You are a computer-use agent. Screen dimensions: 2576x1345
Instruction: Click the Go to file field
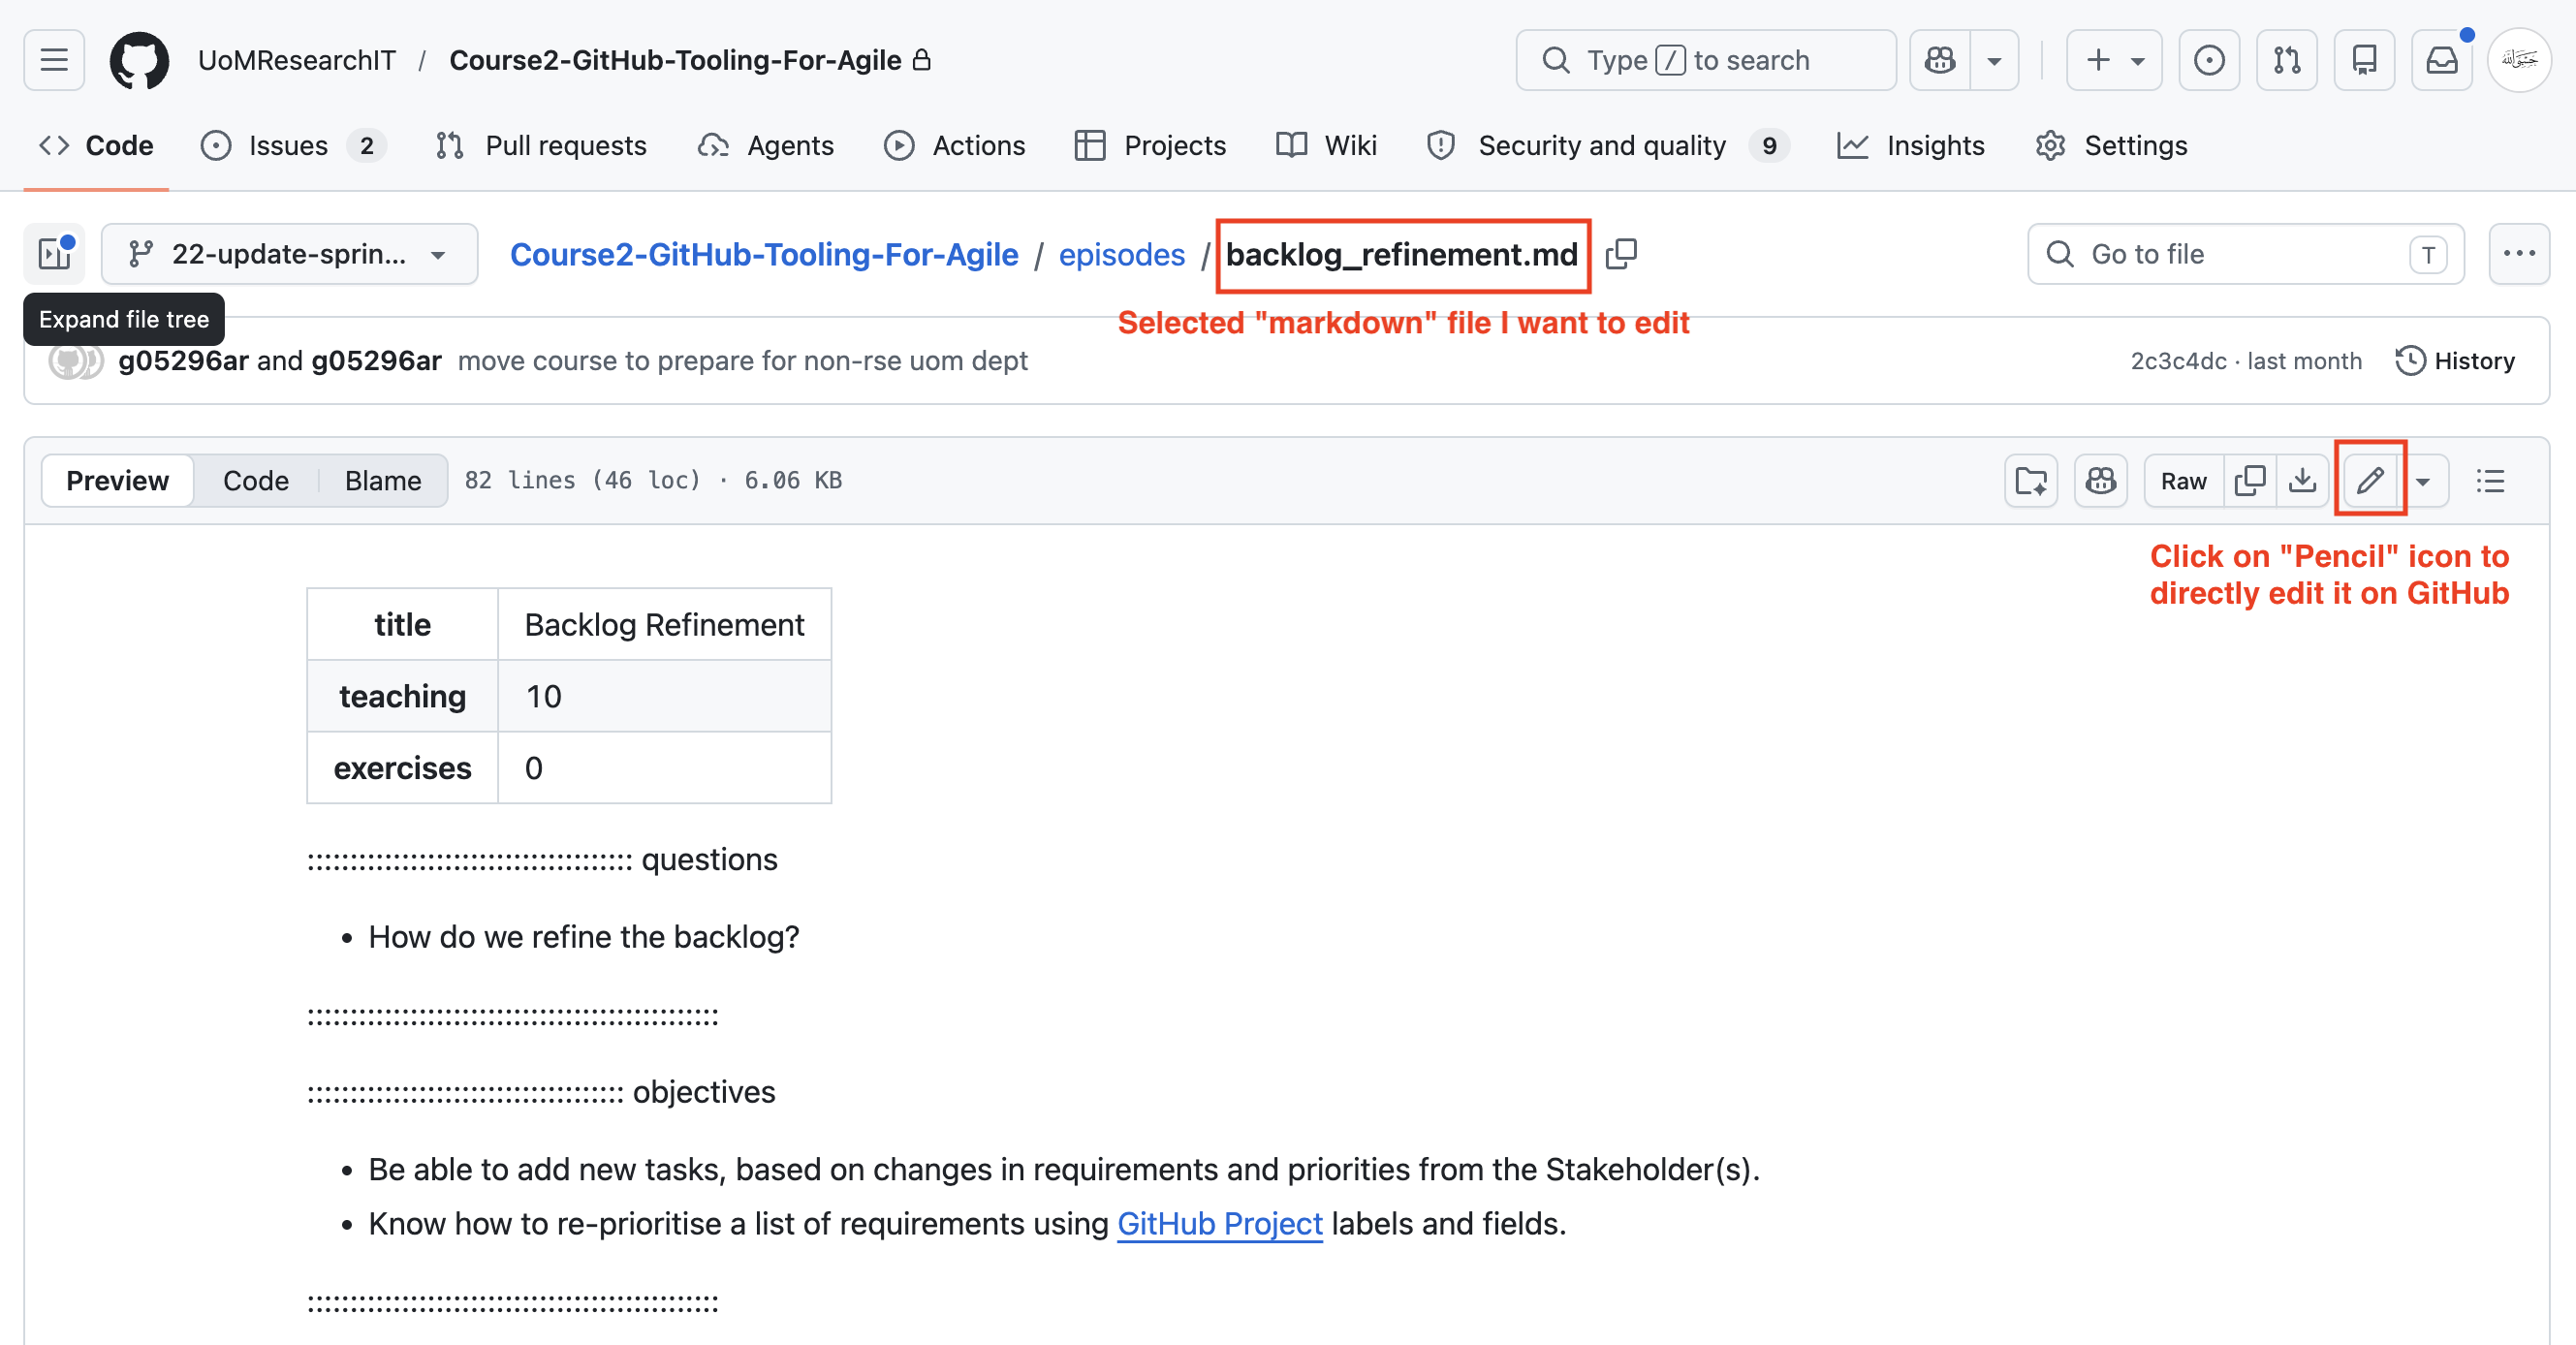click(x=2245, y=254)
